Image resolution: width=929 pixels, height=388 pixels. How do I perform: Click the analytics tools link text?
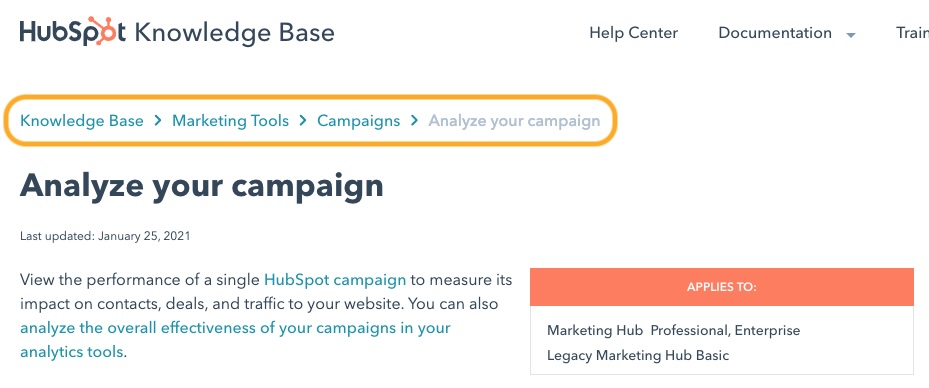coord(72,352)
